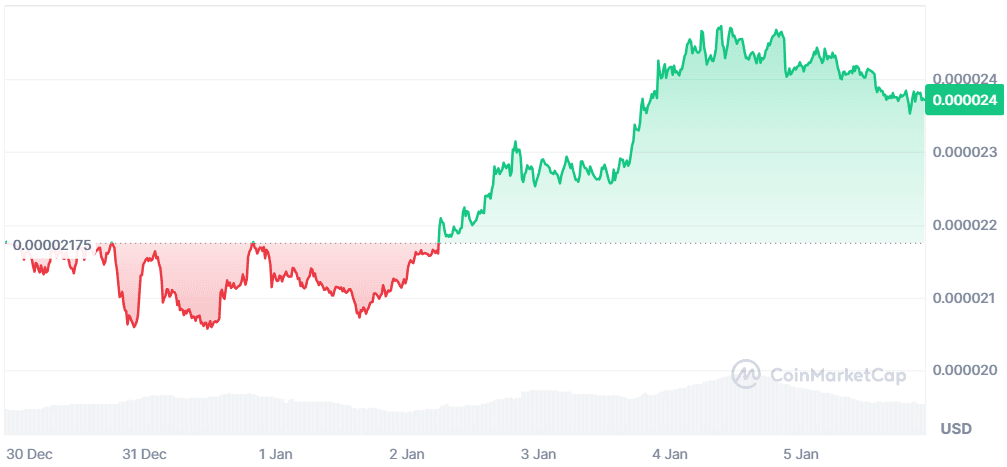The height and width of the screenshot is (467, 1007).
Task: Select the 4 Jan date label
Action: pos(669,454)
